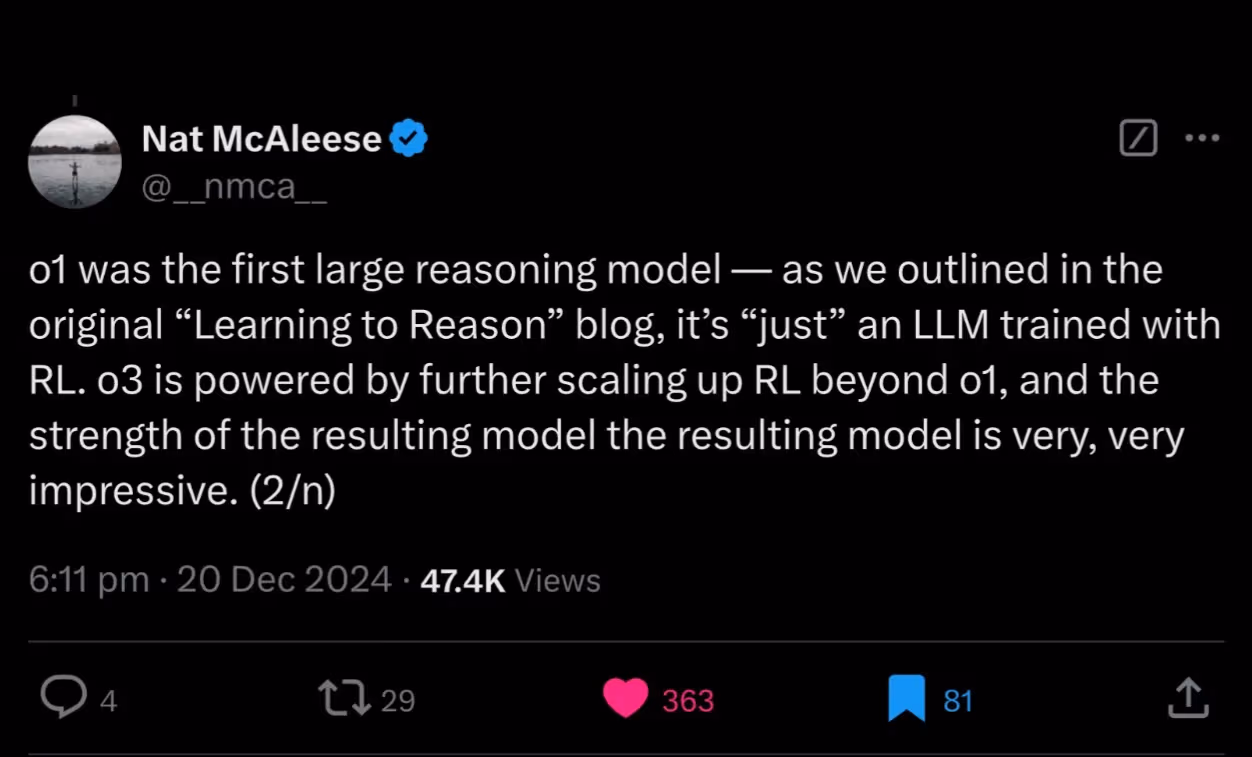1252x757 pixels.
Task: Repost using the retweet arrows icon
Action: tap(343, 698)
